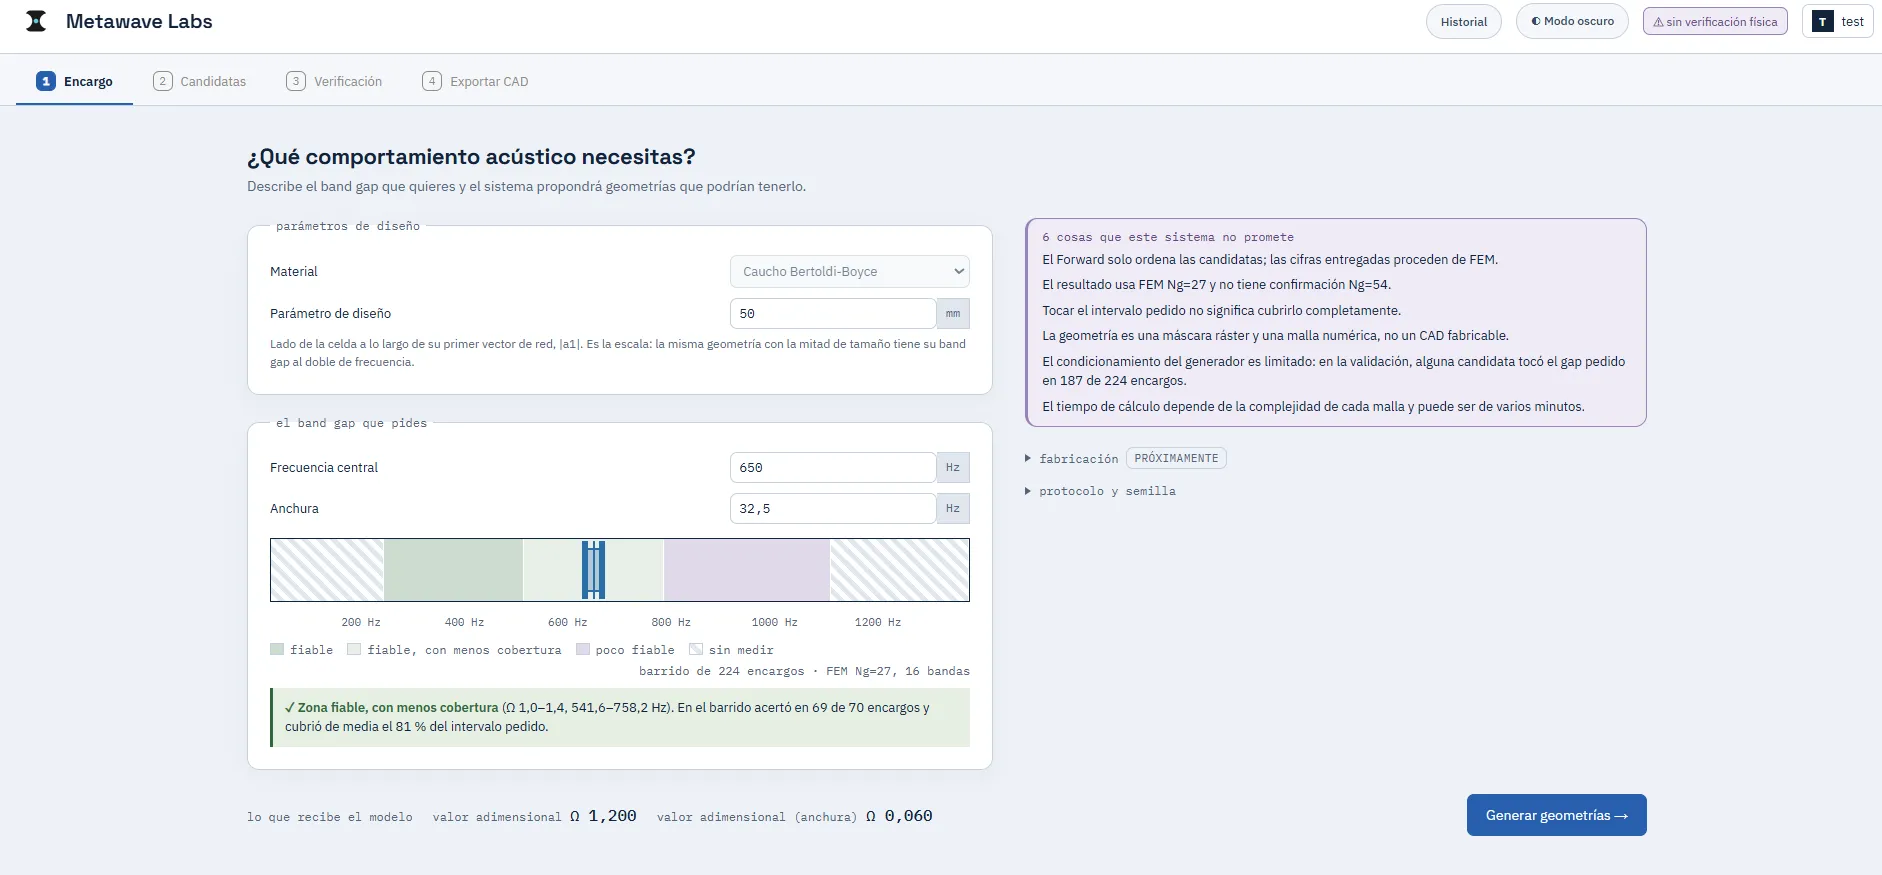Click the "200 Hz" axis label
The image size is (1882, 875).
361,622
